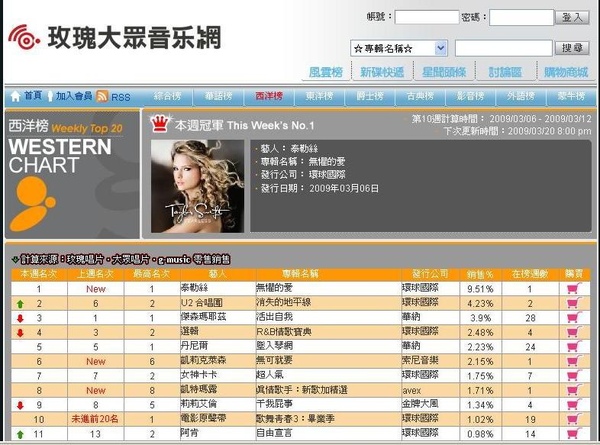Screen dimensions: 600x445
Task: Open the 購物商城 shop link
Action: click(x=566, y=72)
